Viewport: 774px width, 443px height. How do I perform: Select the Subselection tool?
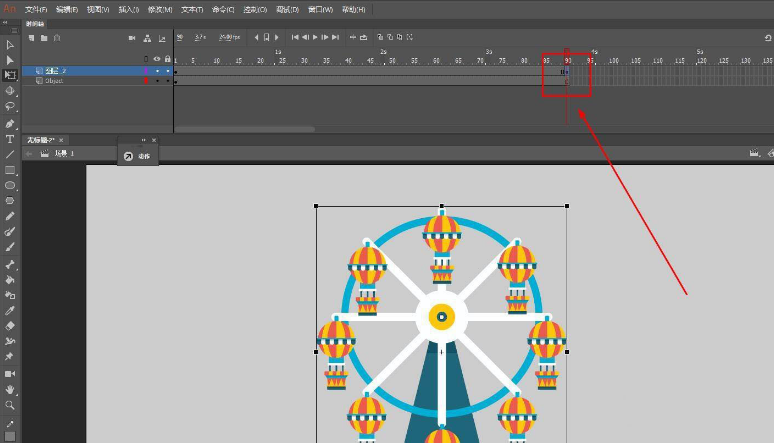coord(10,60)
